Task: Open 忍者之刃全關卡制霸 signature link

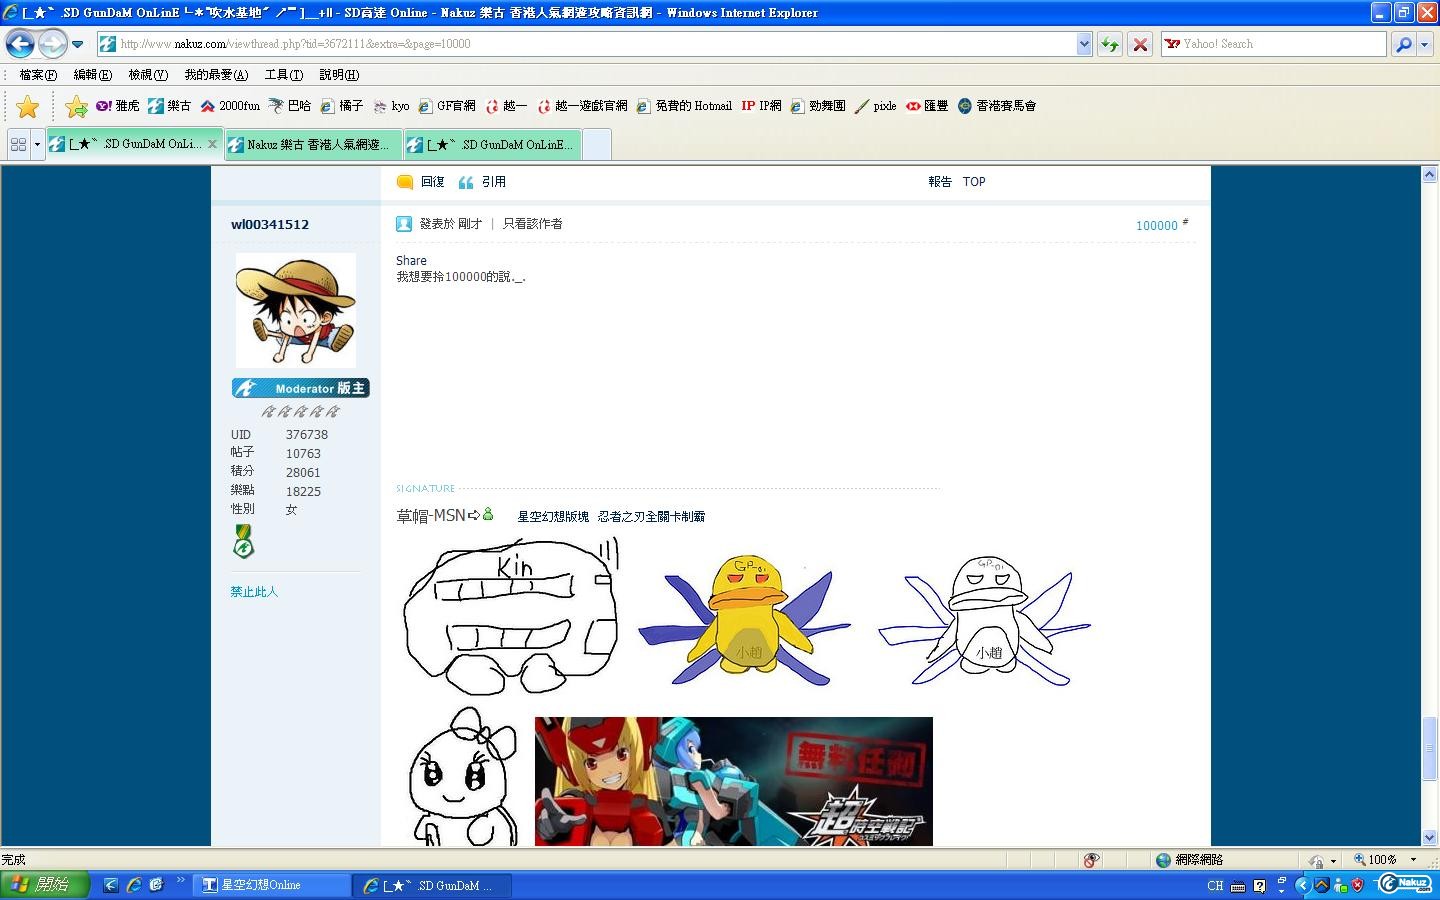Action: pyautogui.click(x=652, y=517)
